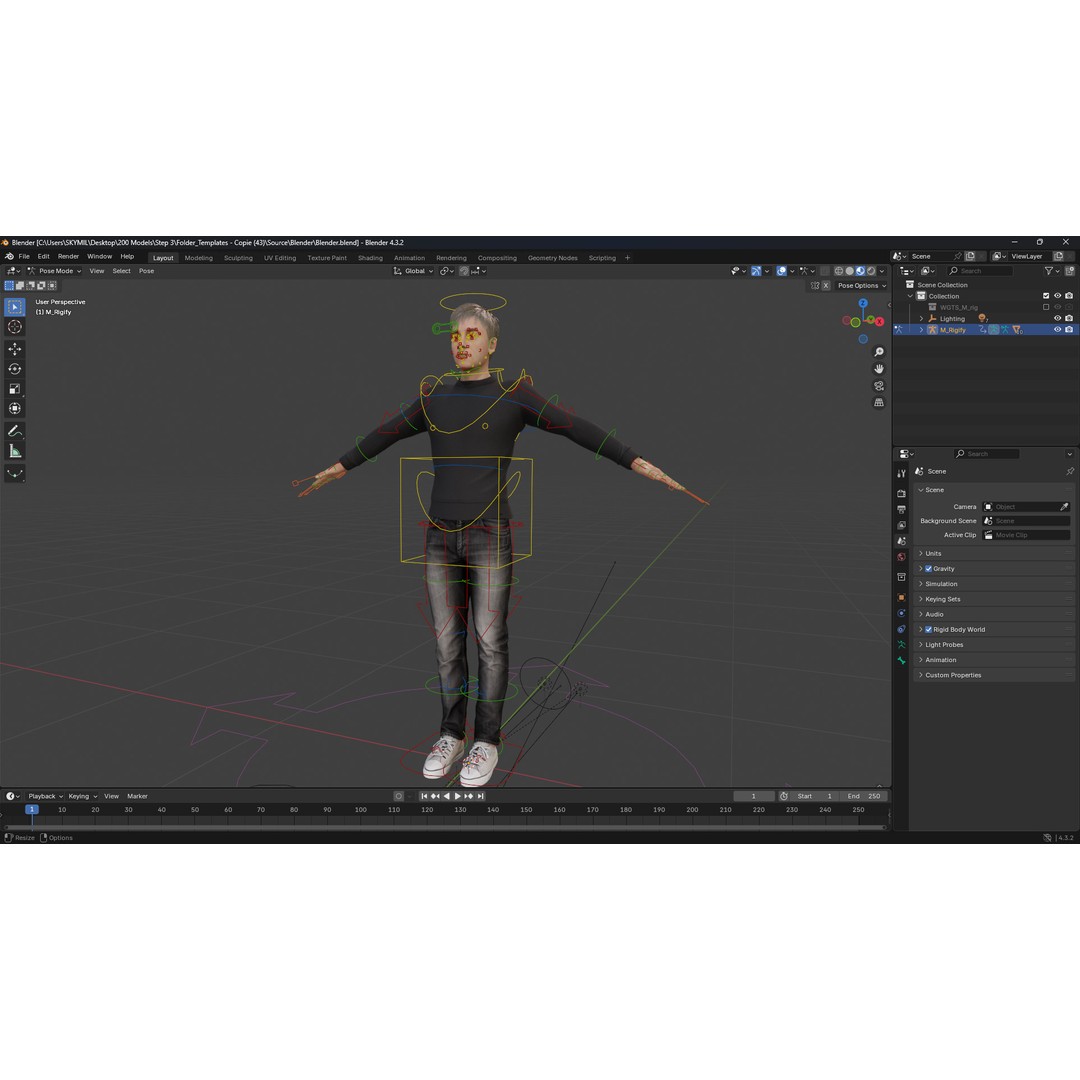Image resolution: width=1080 pixels, height=1080 pixels.
Task: Open the Output properties tab
Action: click(x=902, y=510)
